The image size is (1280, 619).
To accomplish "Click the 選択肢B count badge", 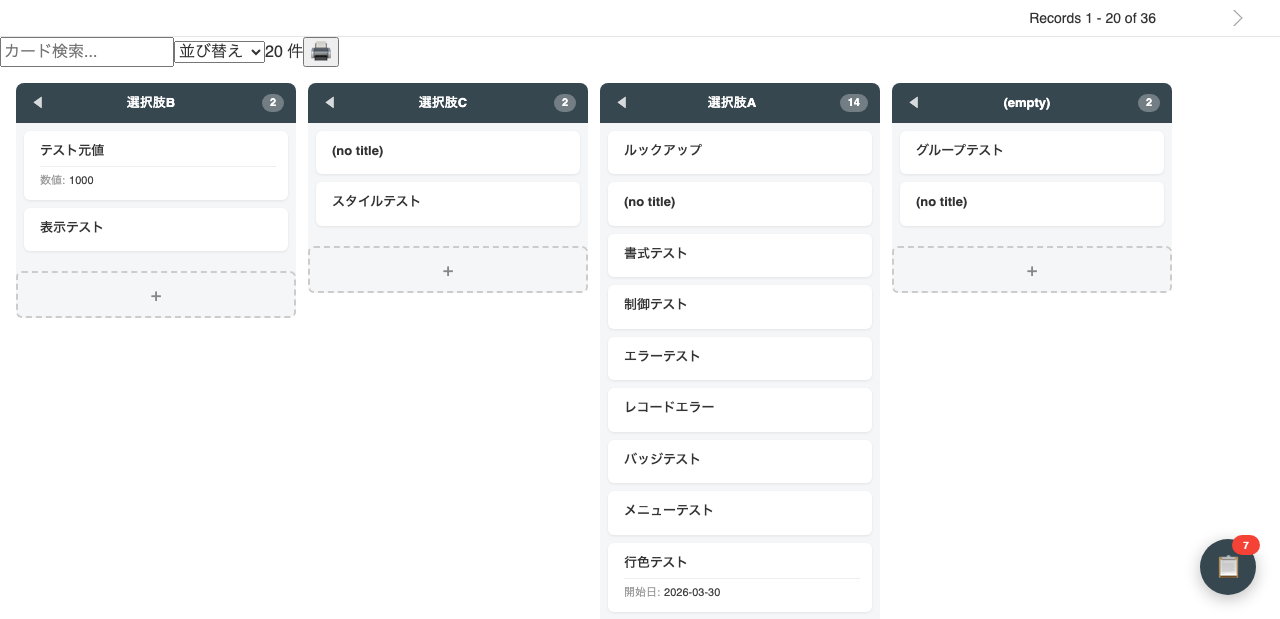I will (x=273, y=103).
